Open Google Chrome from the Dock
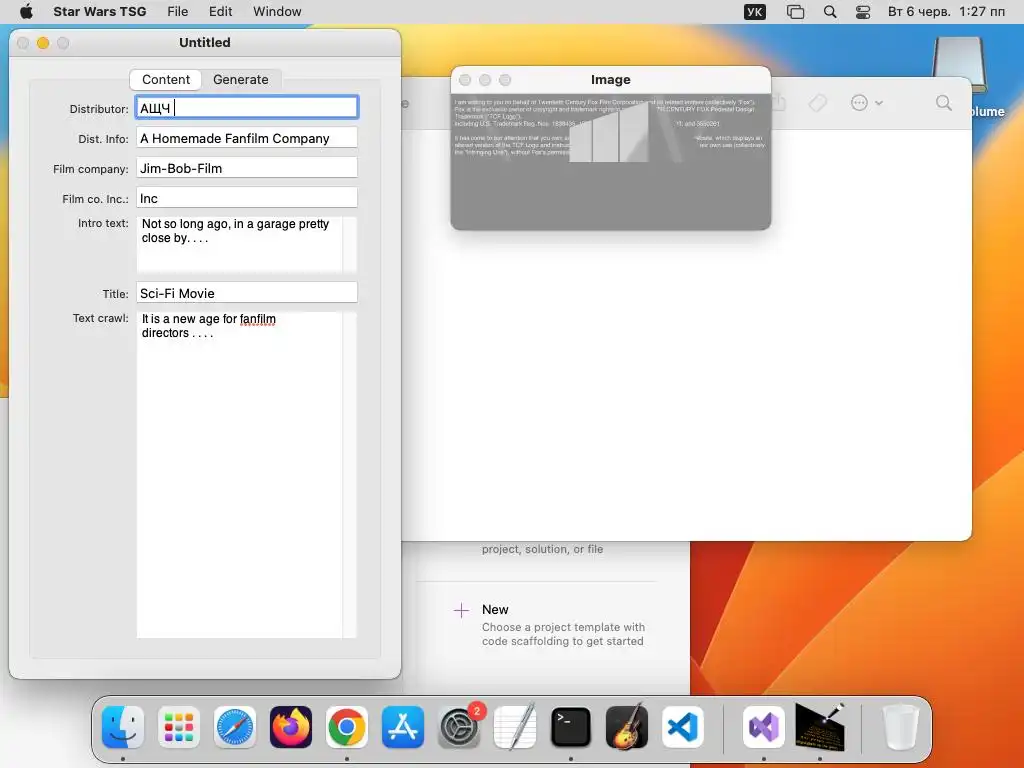 [347, 727]
